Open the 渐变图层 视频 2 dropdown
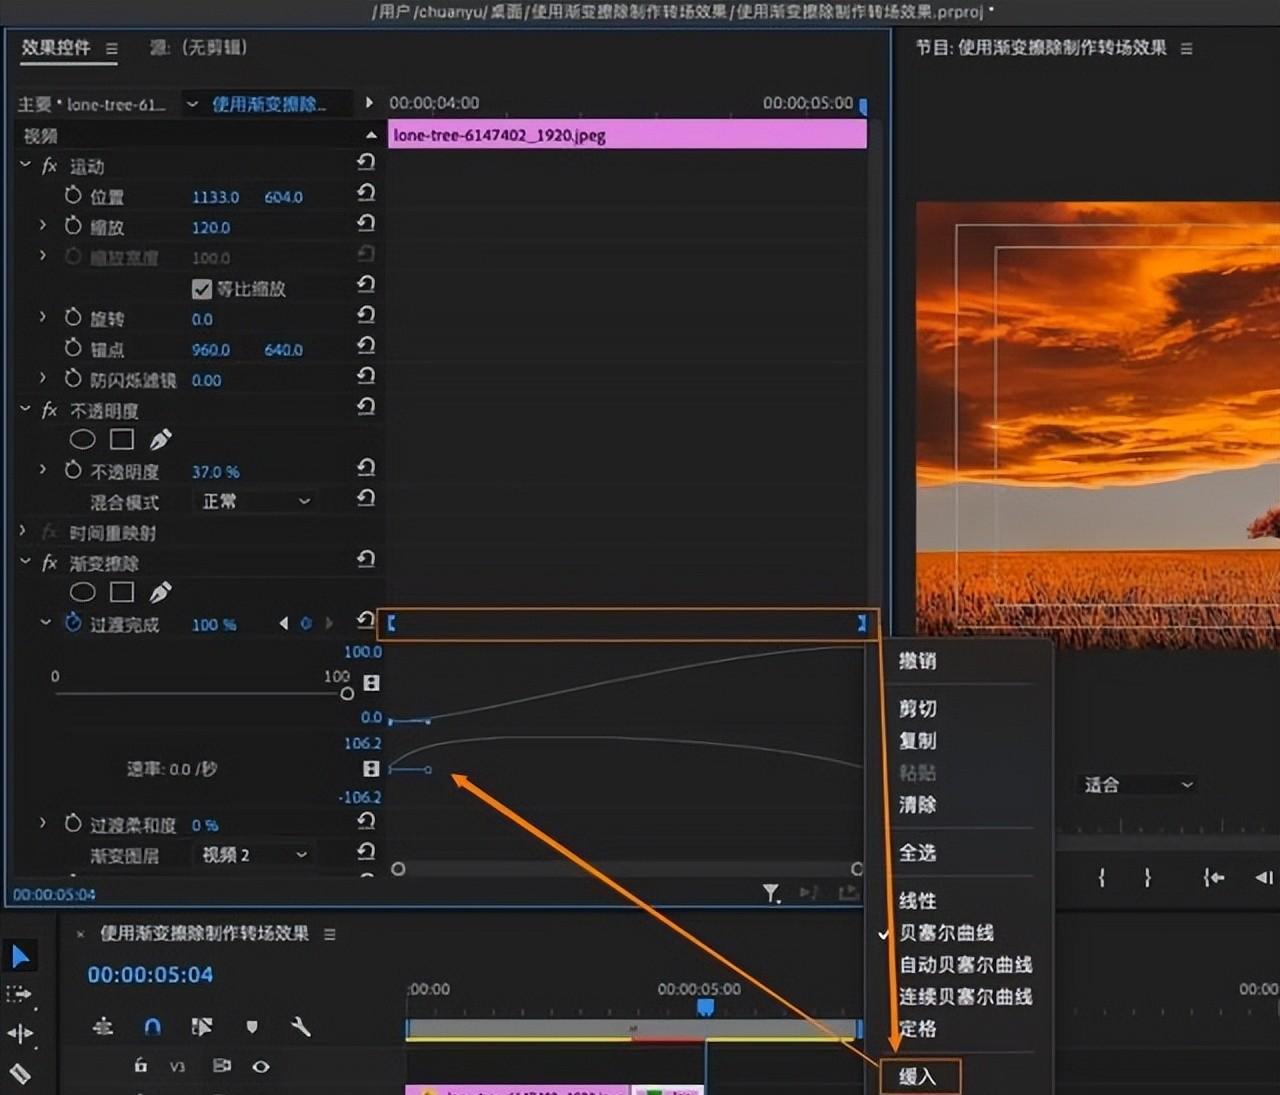Viewport: 1280px width, 1095px height. click(255, 855)
